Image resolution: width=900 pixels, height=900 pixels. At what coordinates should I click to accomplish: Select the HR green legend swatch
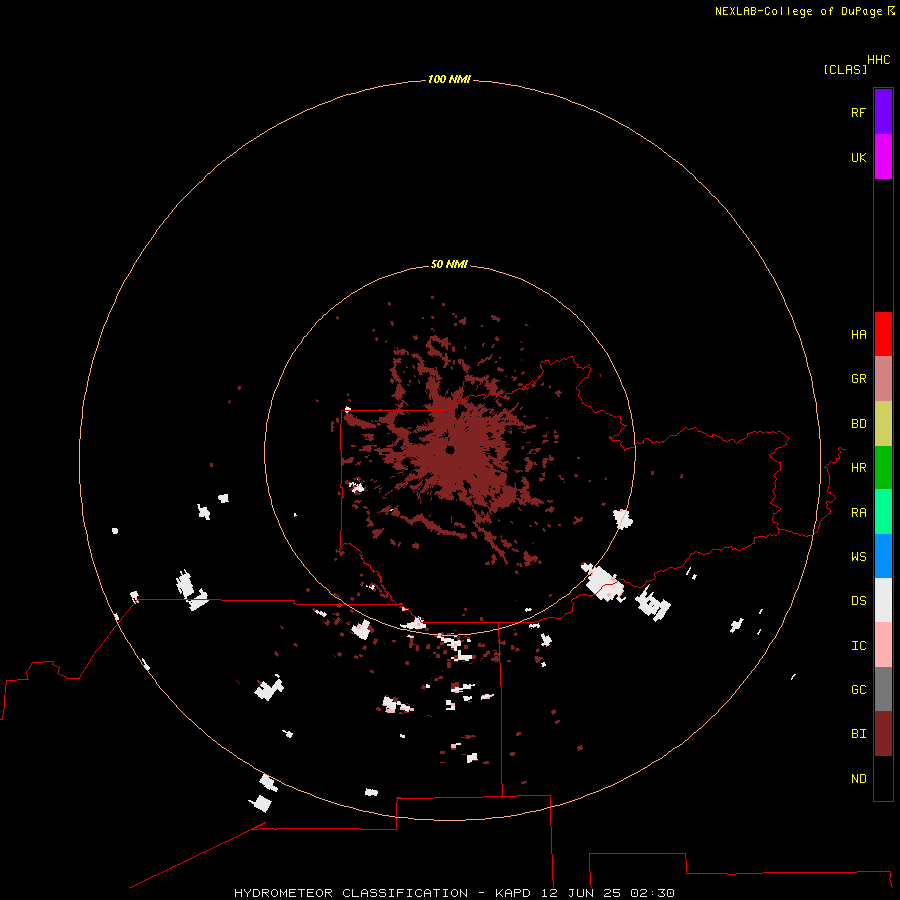tap(883, 468)
